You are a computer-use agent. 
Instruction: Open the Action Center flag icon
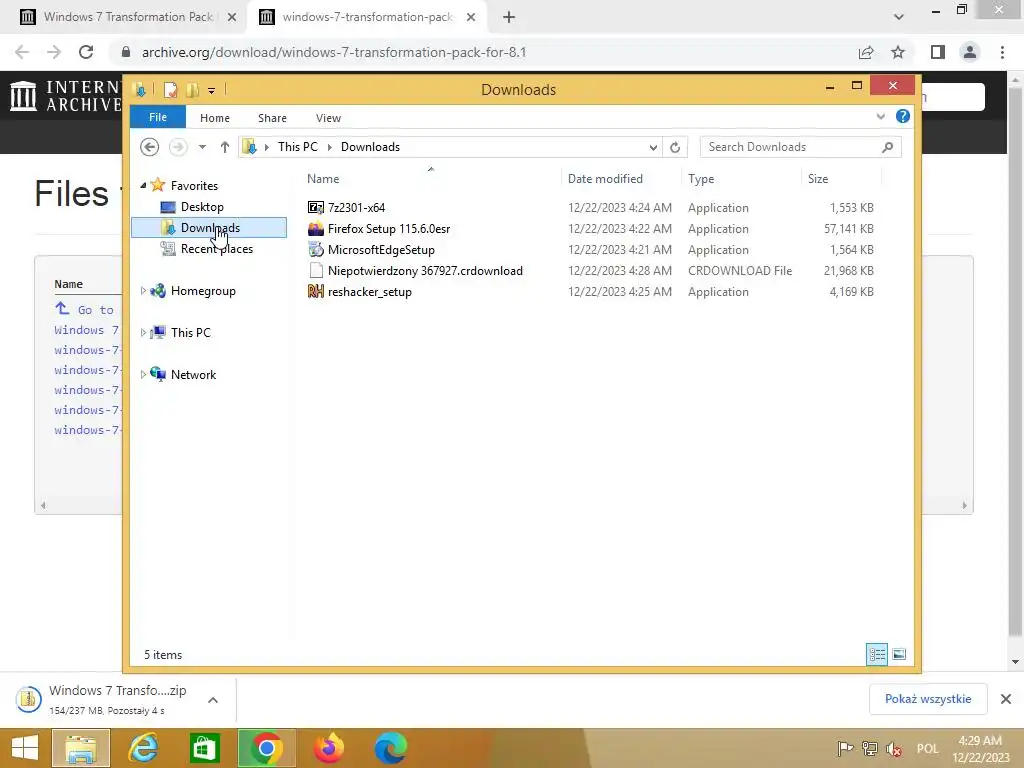pos(845,748)
